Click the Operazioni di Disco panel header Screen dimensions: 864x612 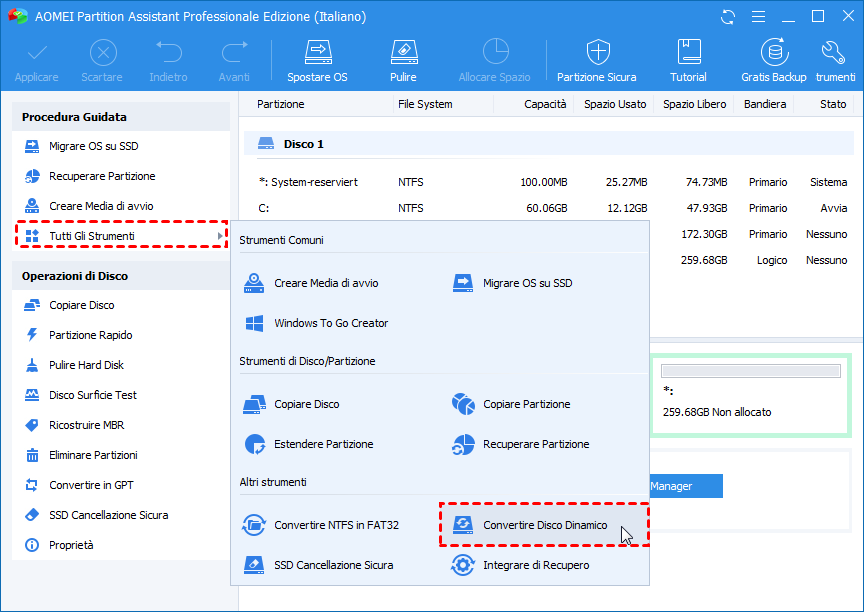click(x=121, y=276)
